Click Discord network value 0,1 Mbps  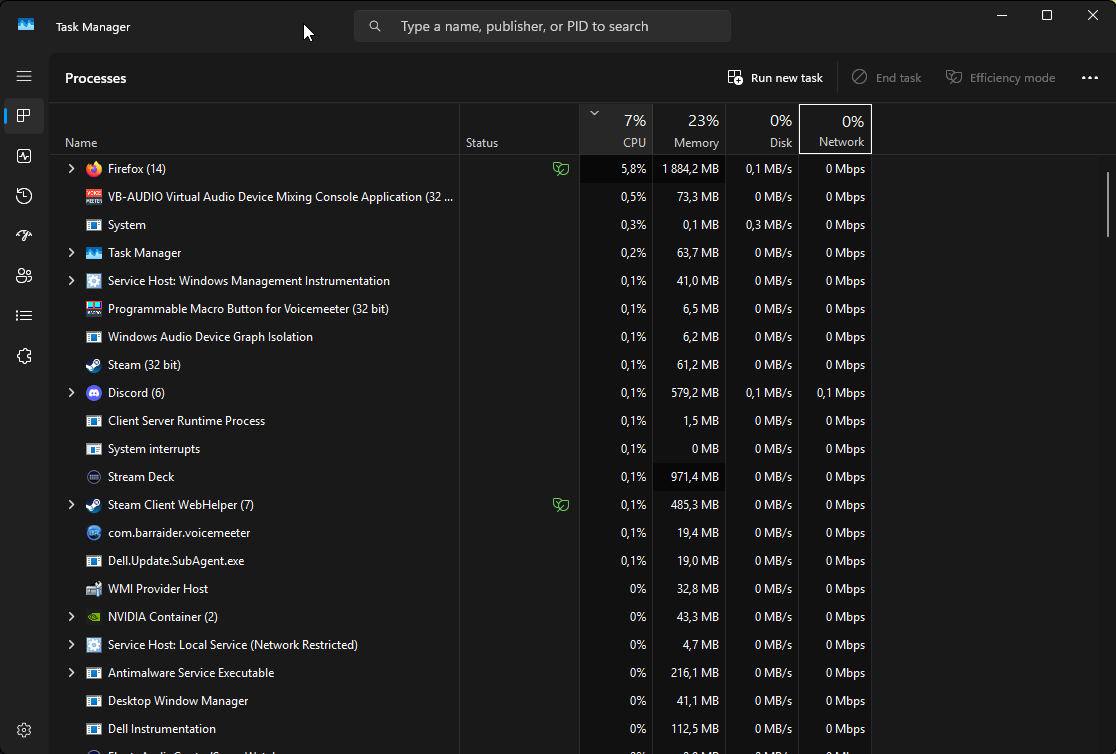[x=841, y=393]
